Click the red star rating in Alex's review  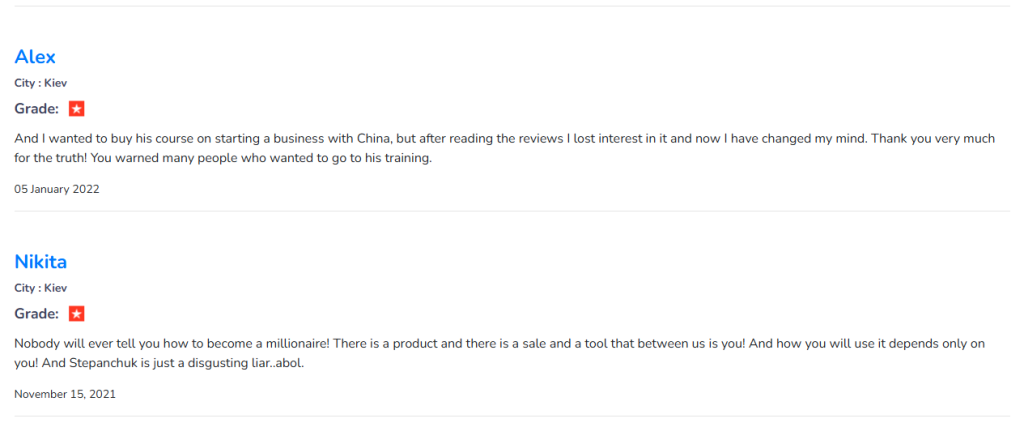76,109
